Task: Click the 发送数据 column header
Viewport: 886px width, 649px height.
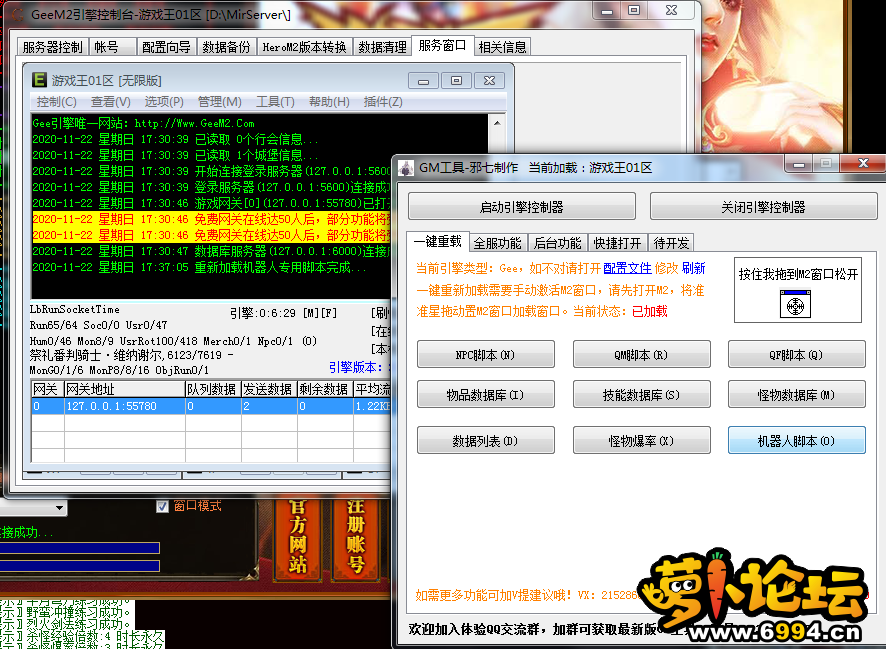Action: pos(269,389)
